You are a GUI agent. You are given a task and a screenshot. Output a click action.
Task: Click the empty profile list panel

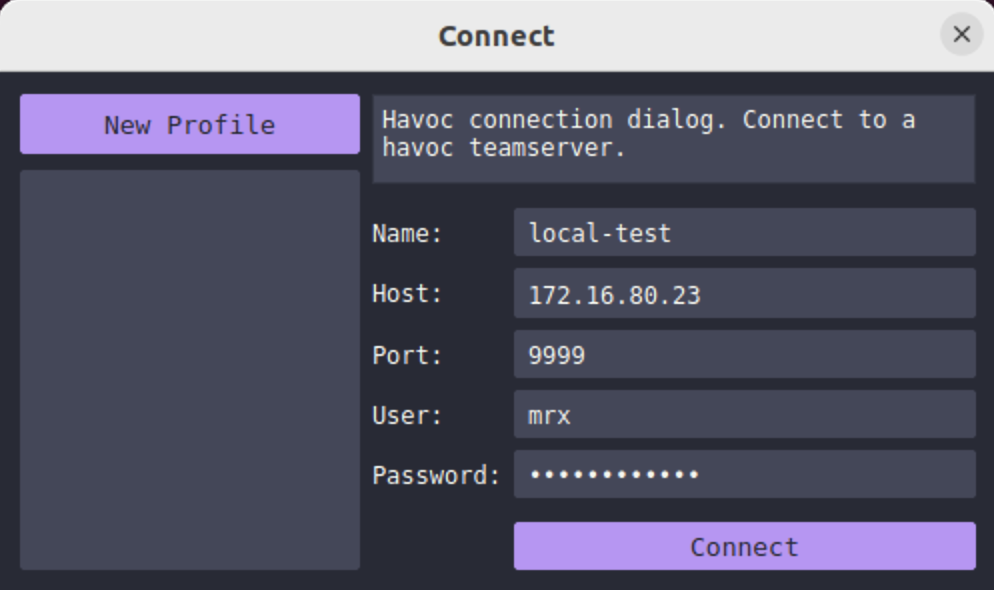[x=190, y=369]
